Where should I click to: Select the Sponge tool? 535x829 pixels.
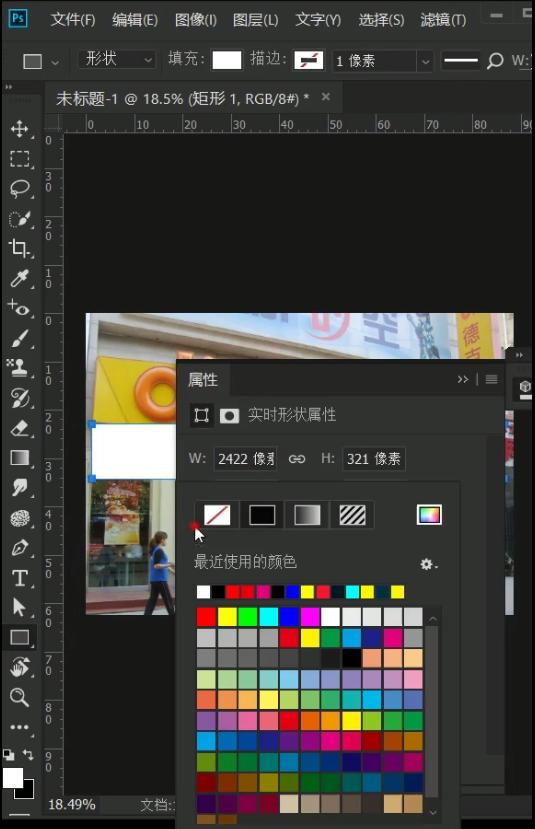point(20,518)
